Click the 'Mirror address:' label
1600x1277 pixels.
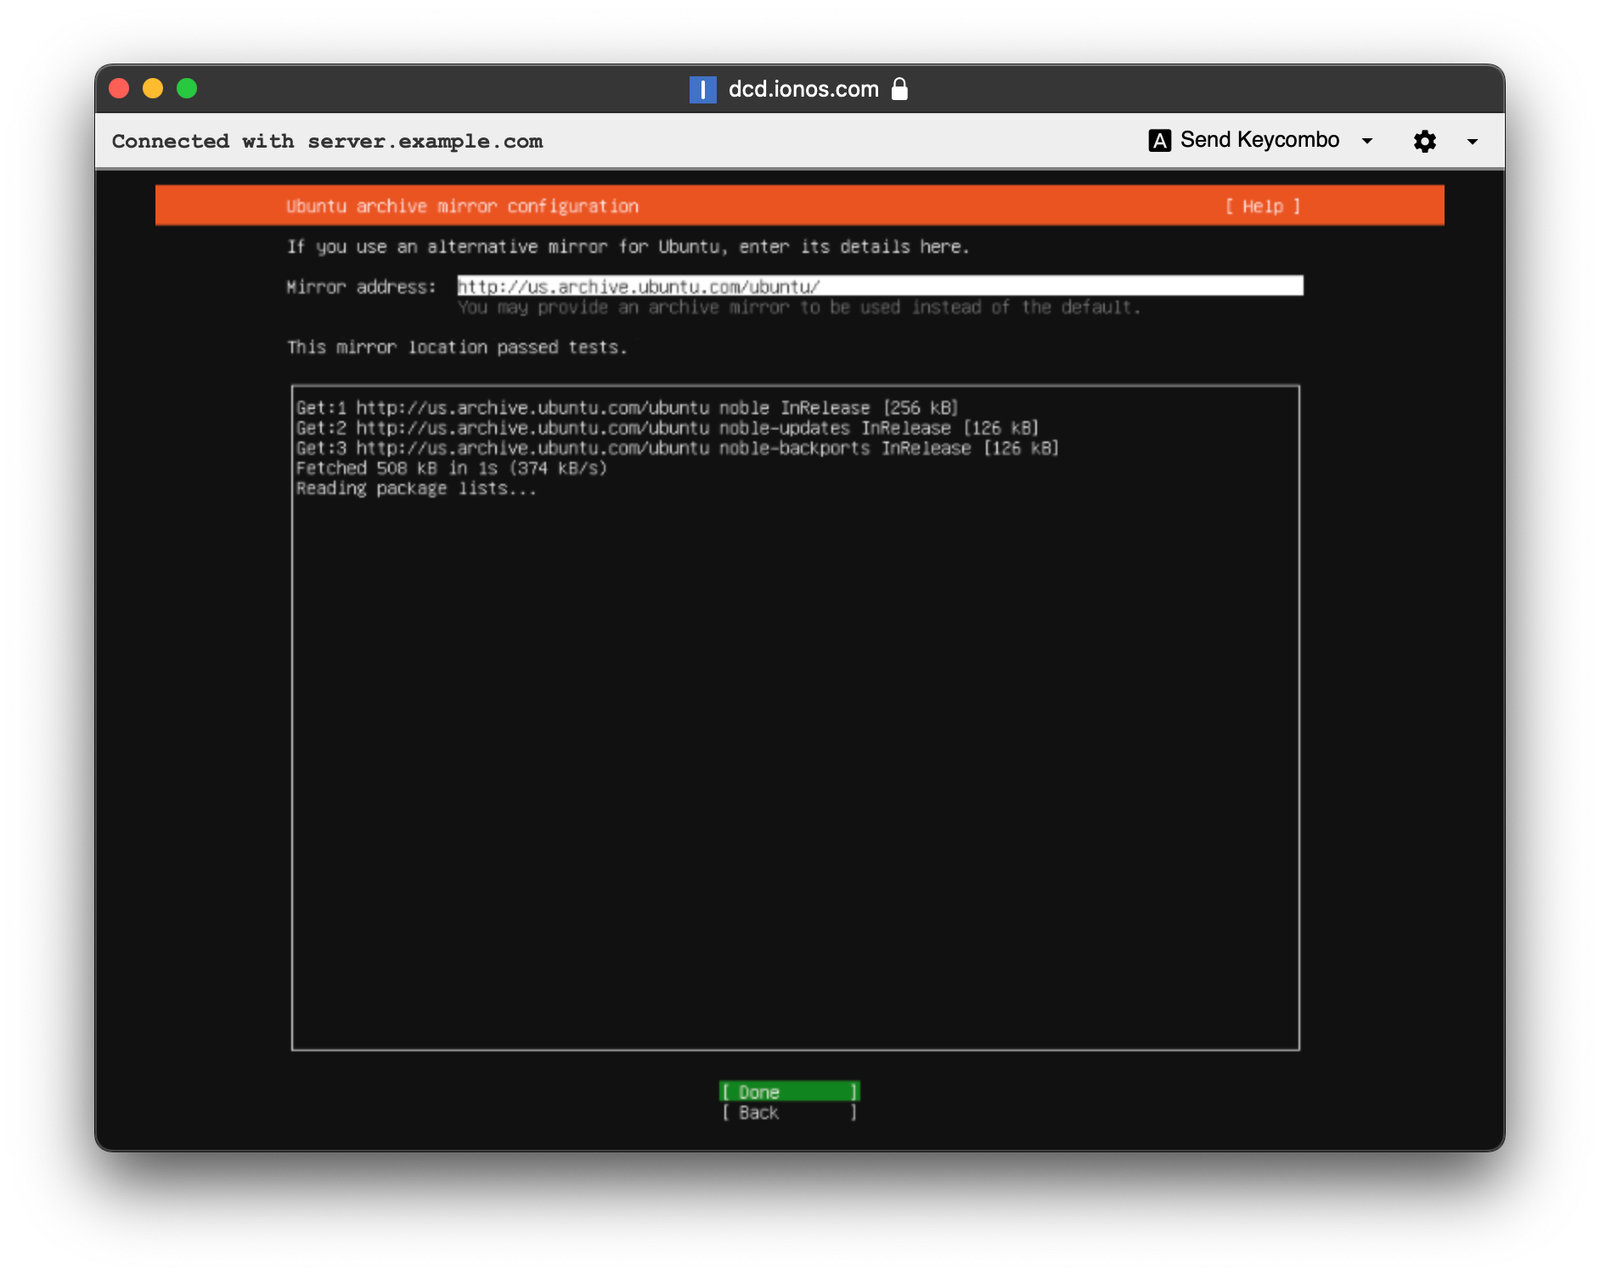click(x=361, y=287)
